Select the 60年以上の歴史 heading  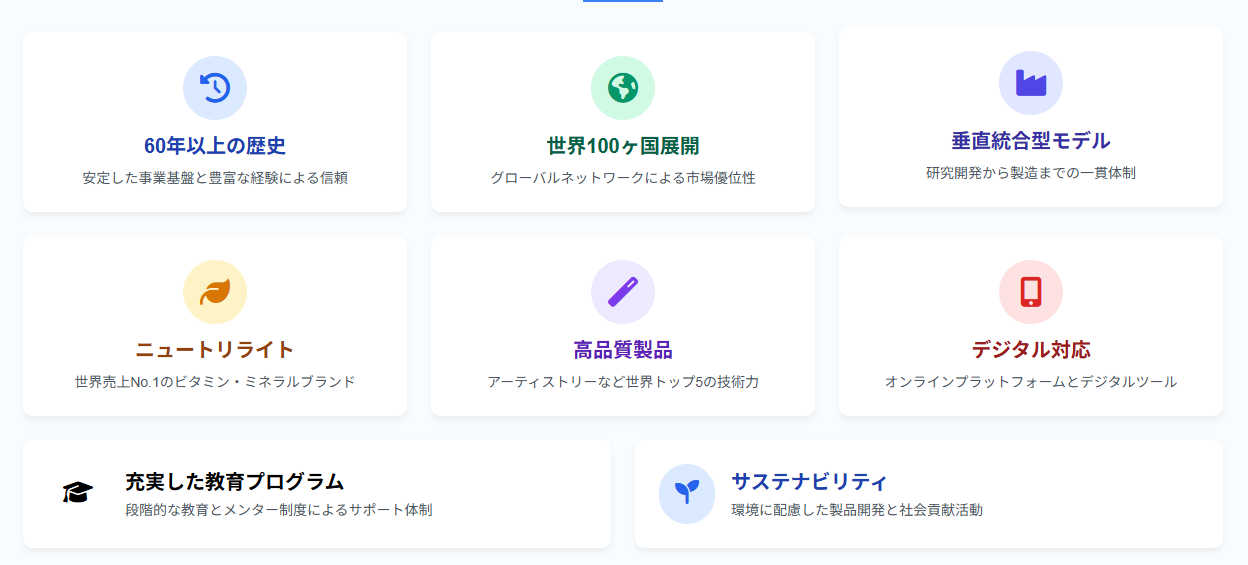pos(215,146)
